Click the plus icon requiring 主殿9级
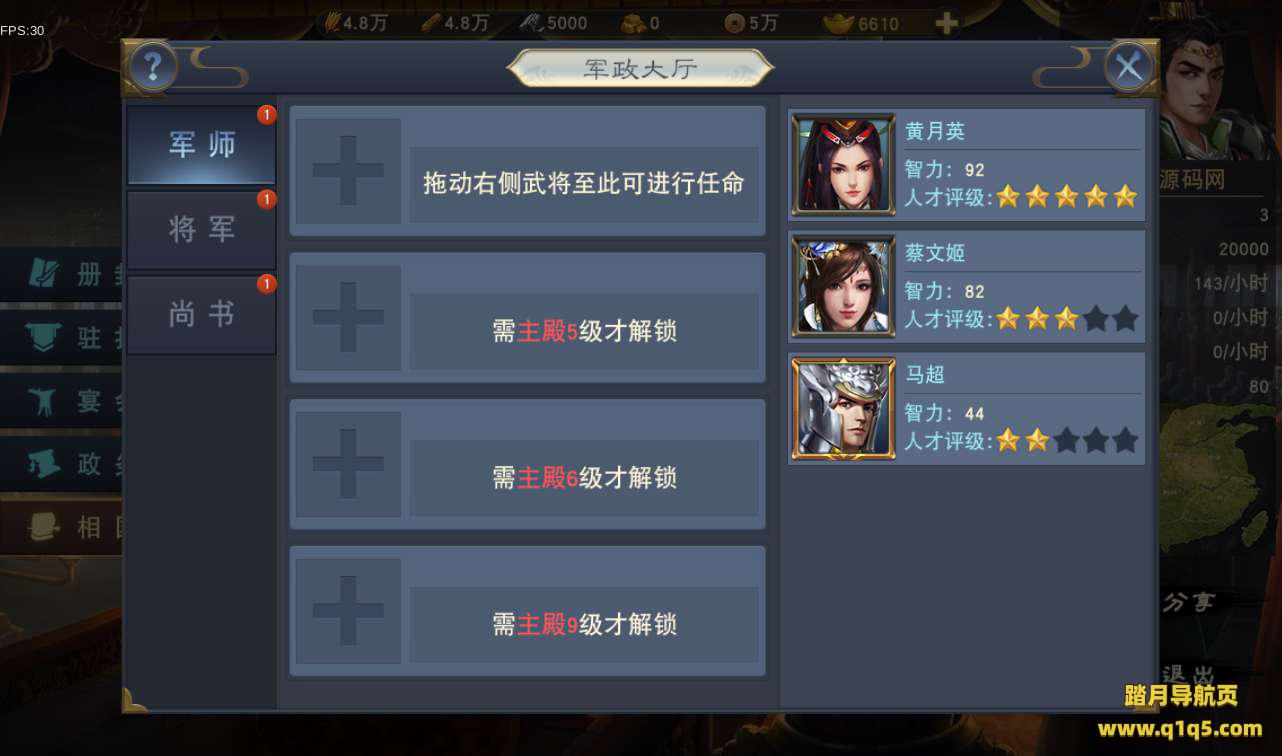Screen dimensions: 1282x756 click(x=348, y=611)
